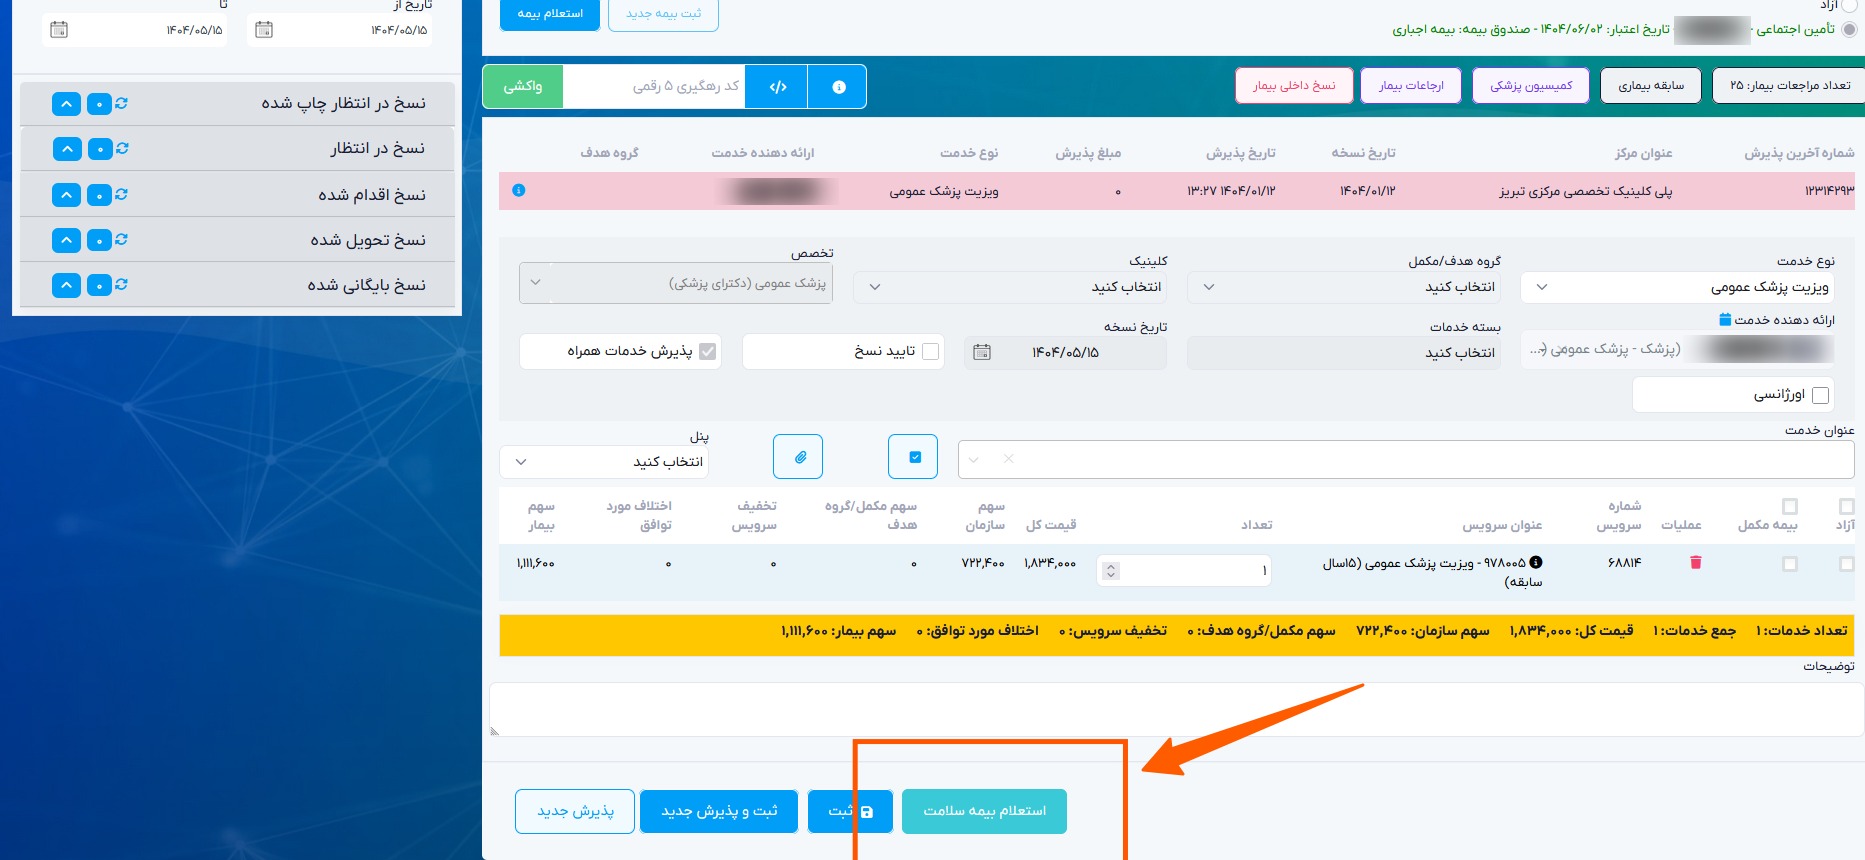Screen dimensions: 1865x860
Task: Open the گروه هدف/مکمل dropdown
Action: pyautogui.click(x=1344, y=287)
